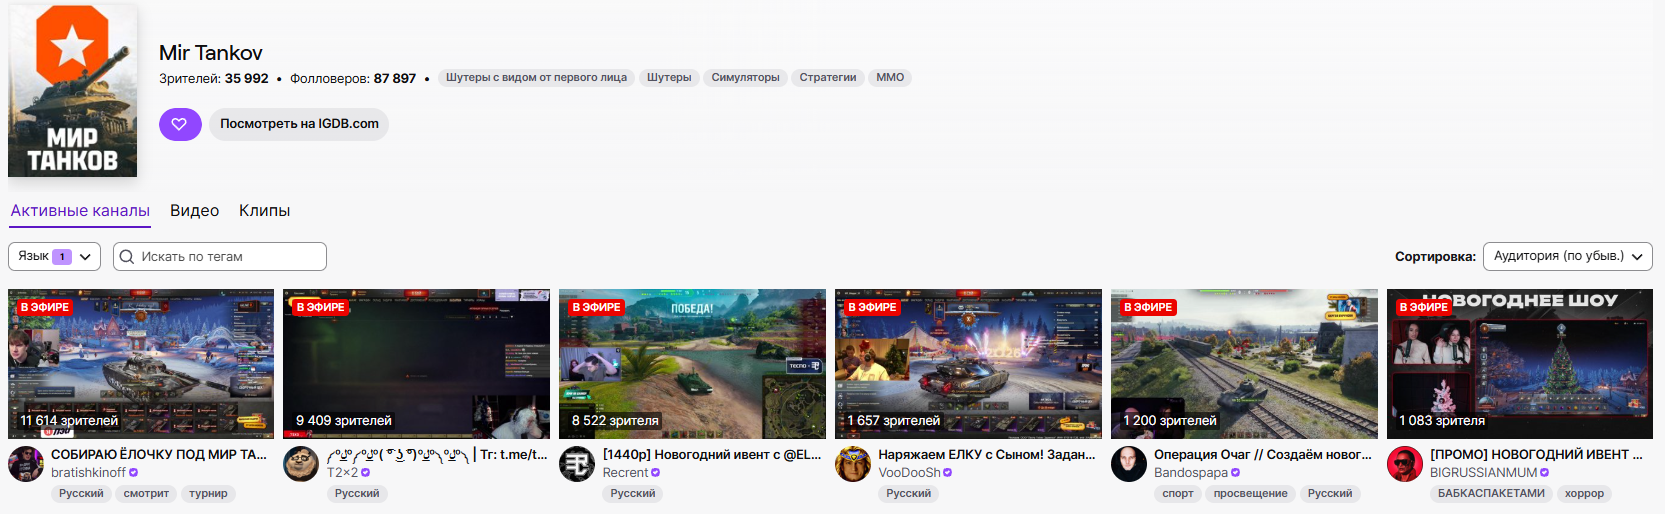This screenshot has width=1665, height=514.
Task: Focus the Искать по тегам search field
Action: (x=220, y=256)
